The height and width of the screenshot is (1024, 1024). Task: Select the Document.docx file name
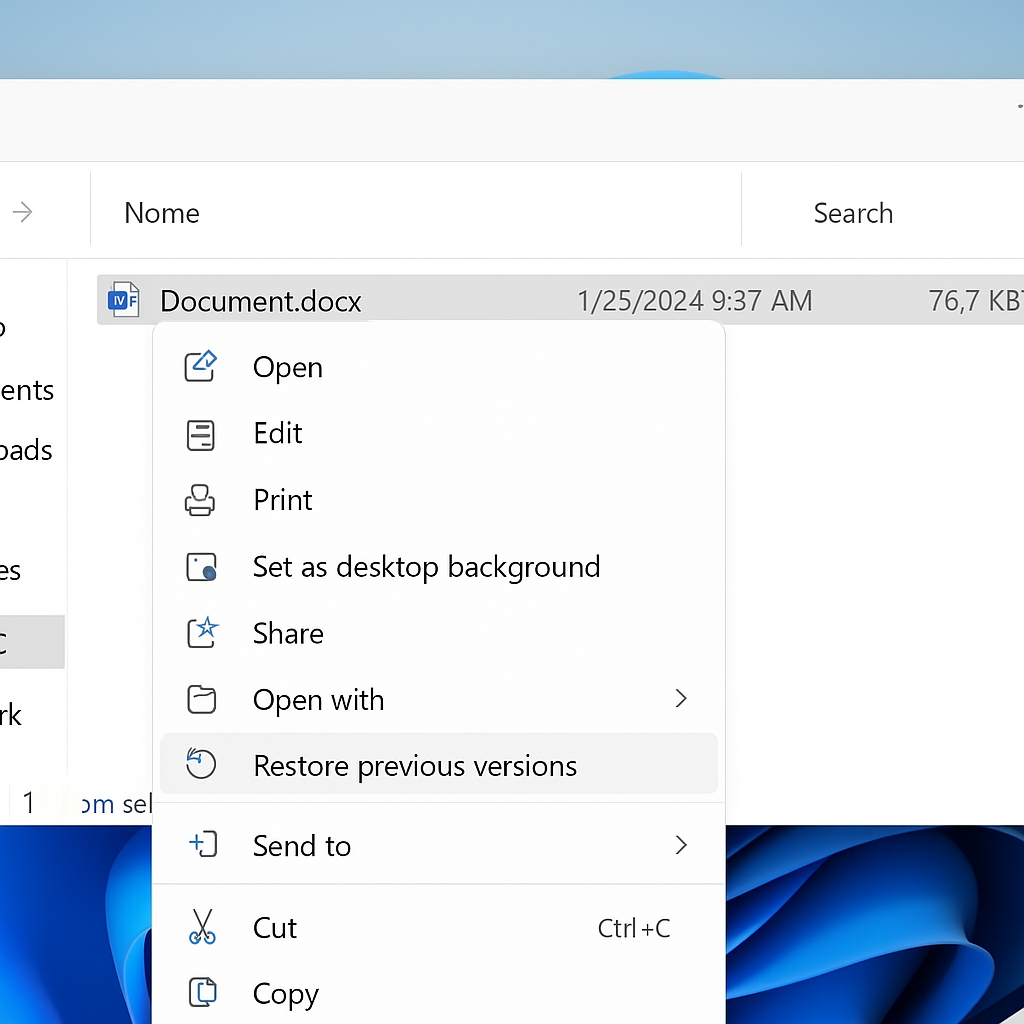point(261,301)
